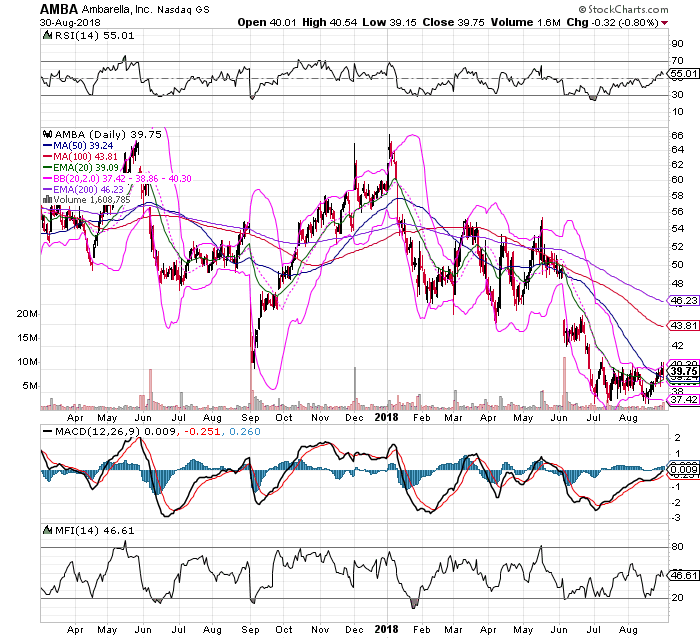Click the Nasdaq GS exchange label
This screenshot has width=700, height=639.
(183, 10)
